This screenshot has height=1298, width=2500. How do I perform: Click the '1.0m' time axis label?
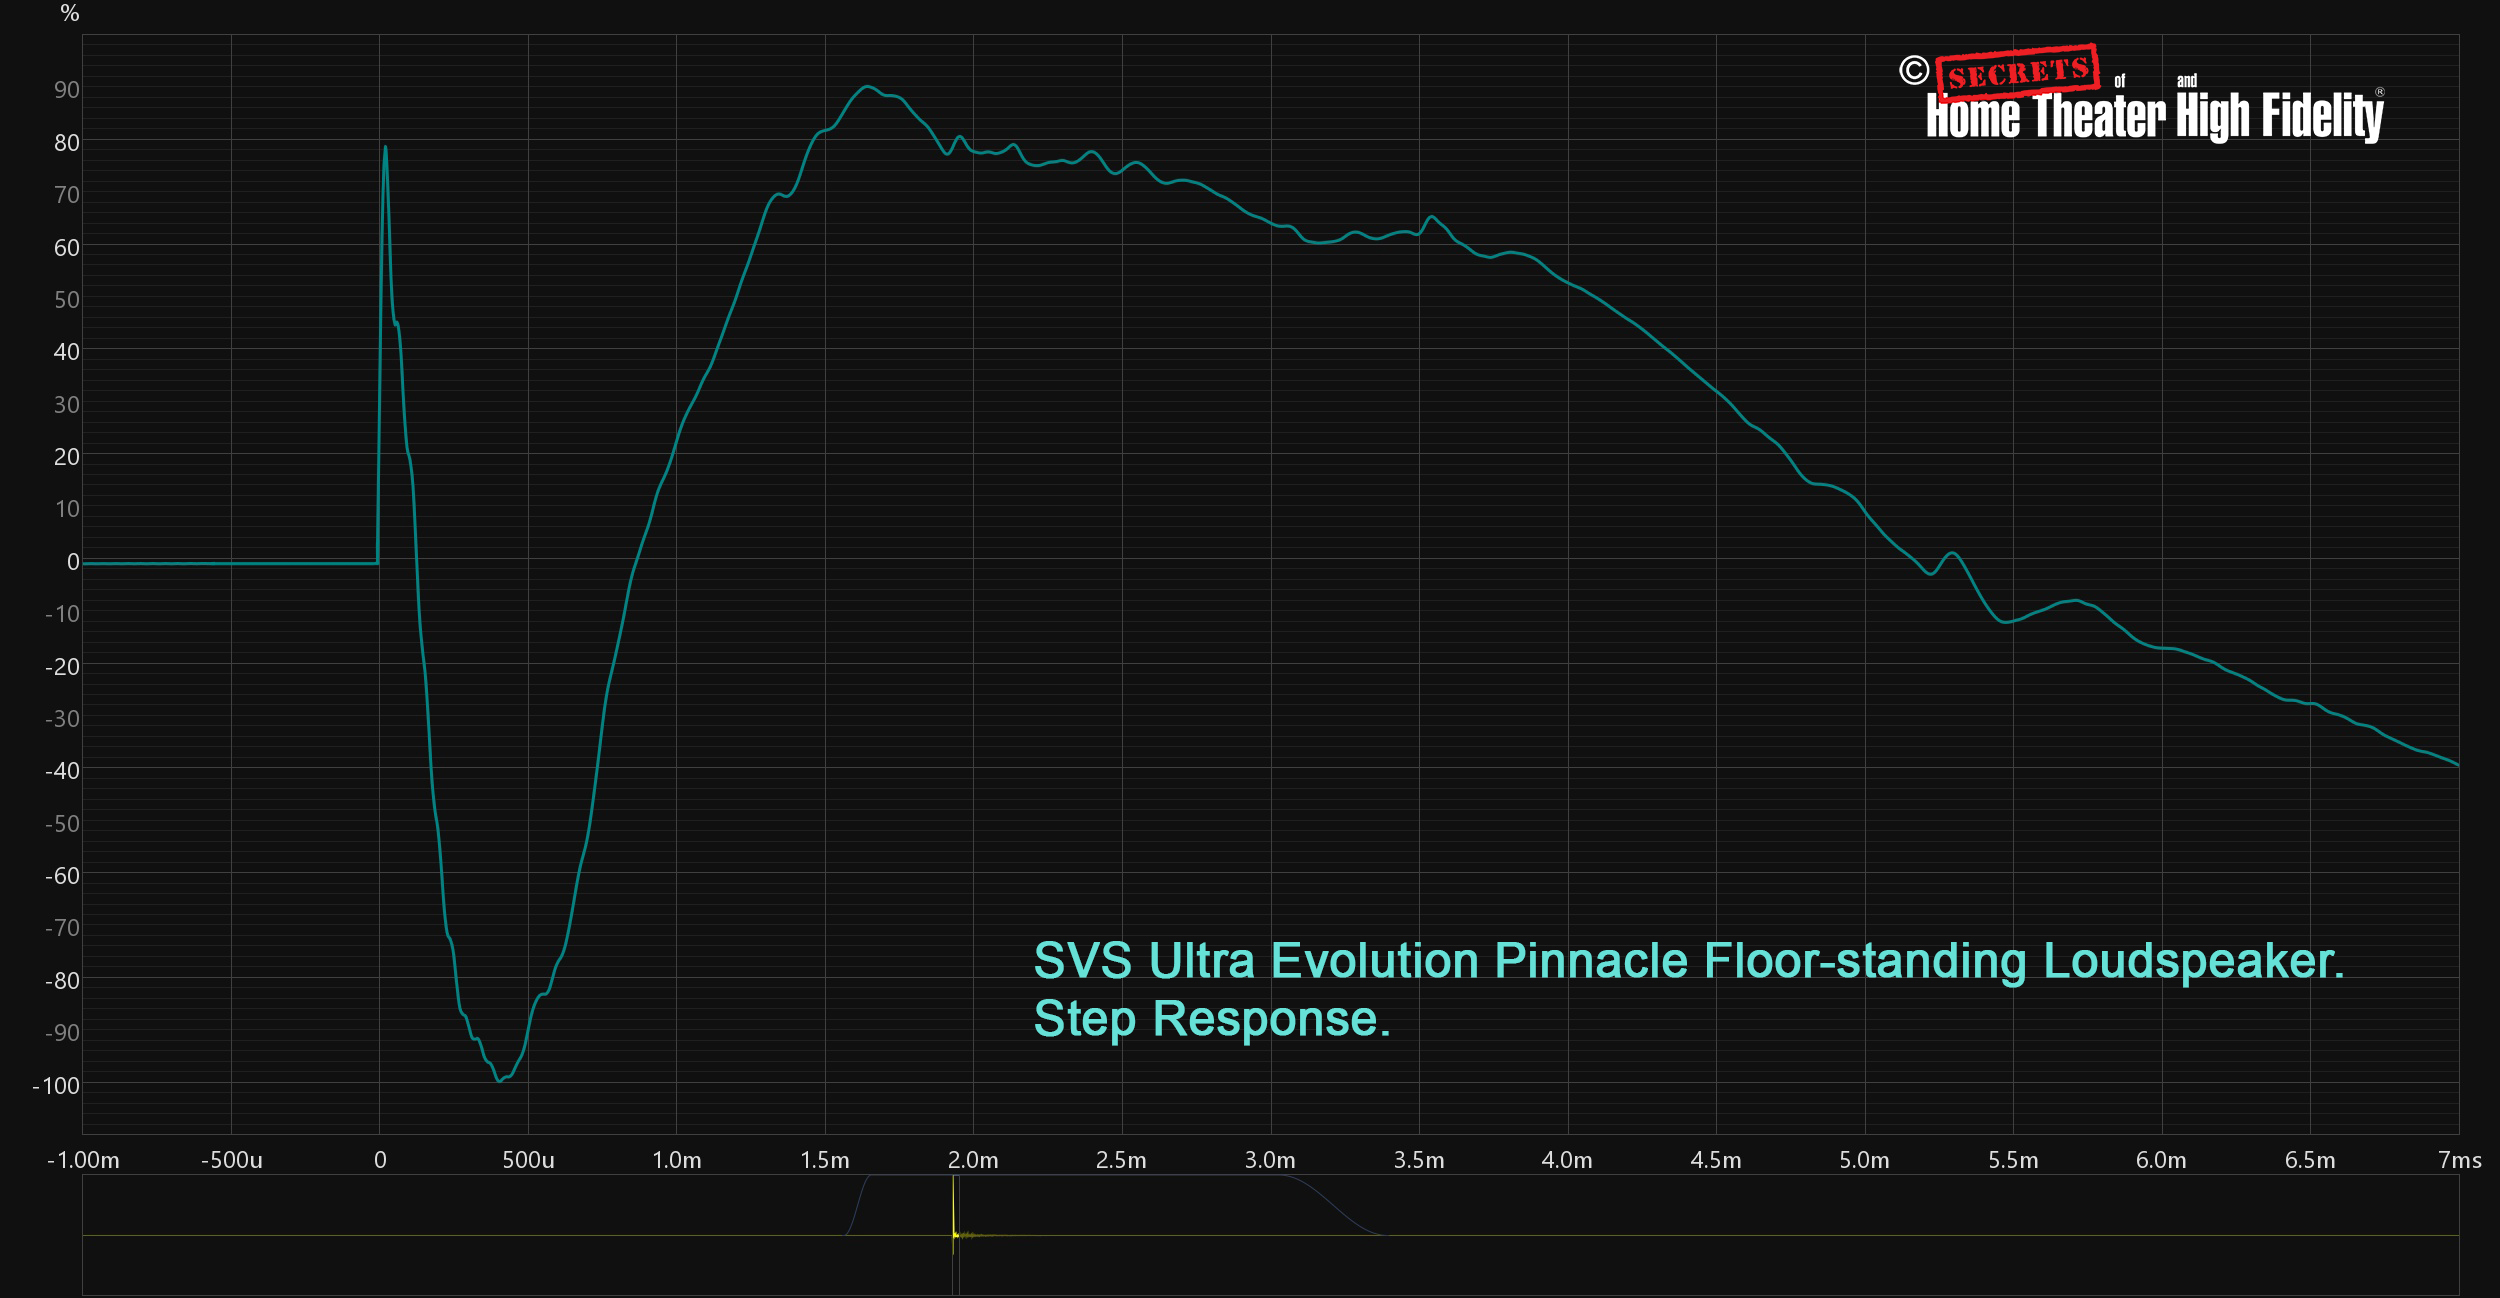tap(677, 1160)
